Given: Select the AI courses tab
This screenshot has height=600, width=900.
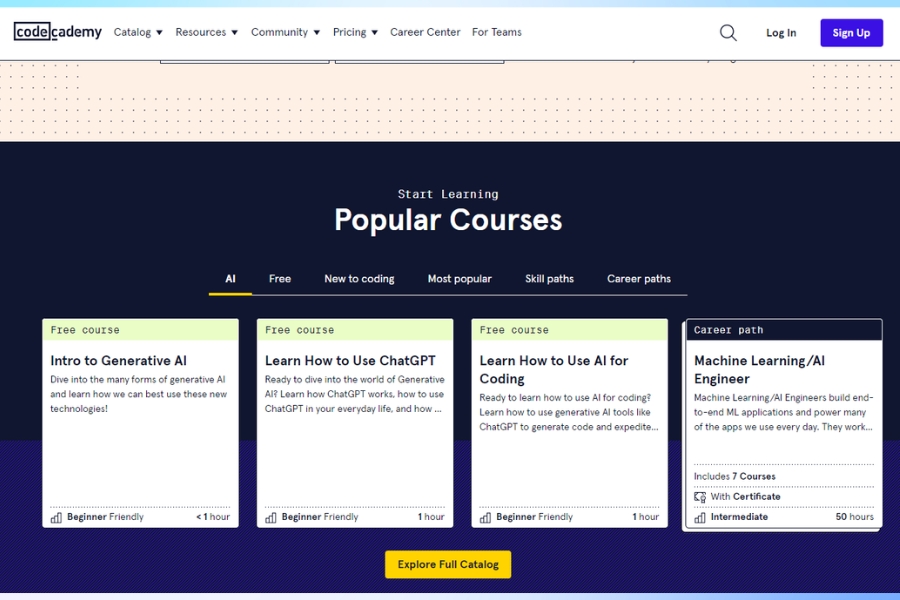Looking at the screenshot, I should coord(230,279).
